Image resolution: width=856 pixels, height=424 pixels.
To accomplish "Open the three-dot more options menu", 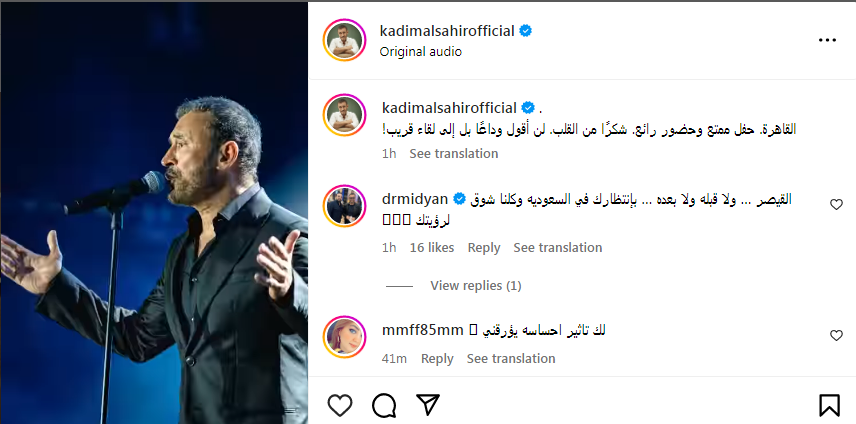I will tap(827, 40).
